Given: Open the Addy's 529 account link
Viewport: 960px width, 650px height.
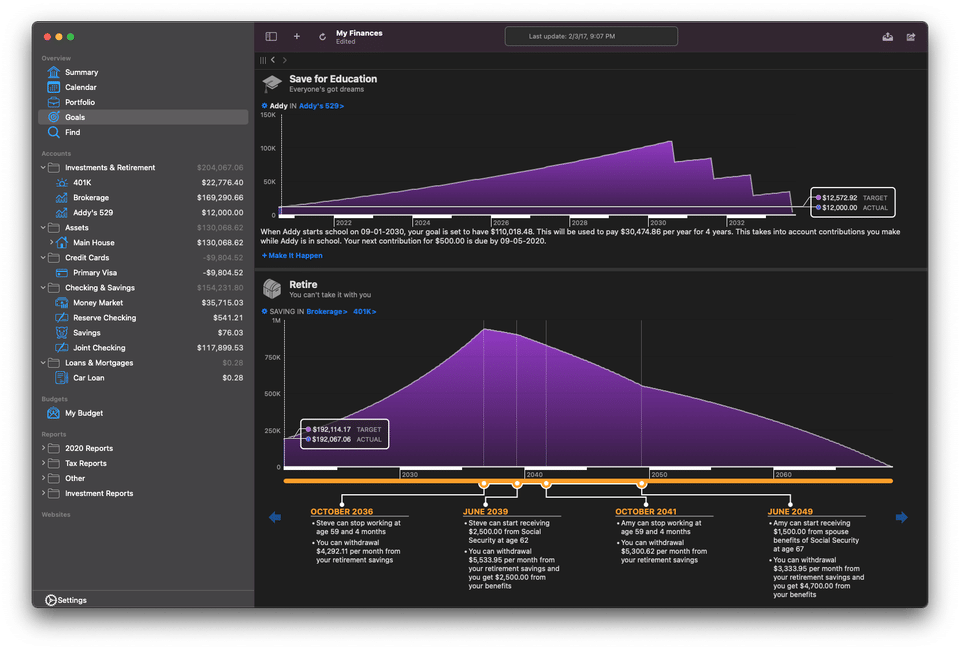Looking at the screenshot, I should click(321, 105).
